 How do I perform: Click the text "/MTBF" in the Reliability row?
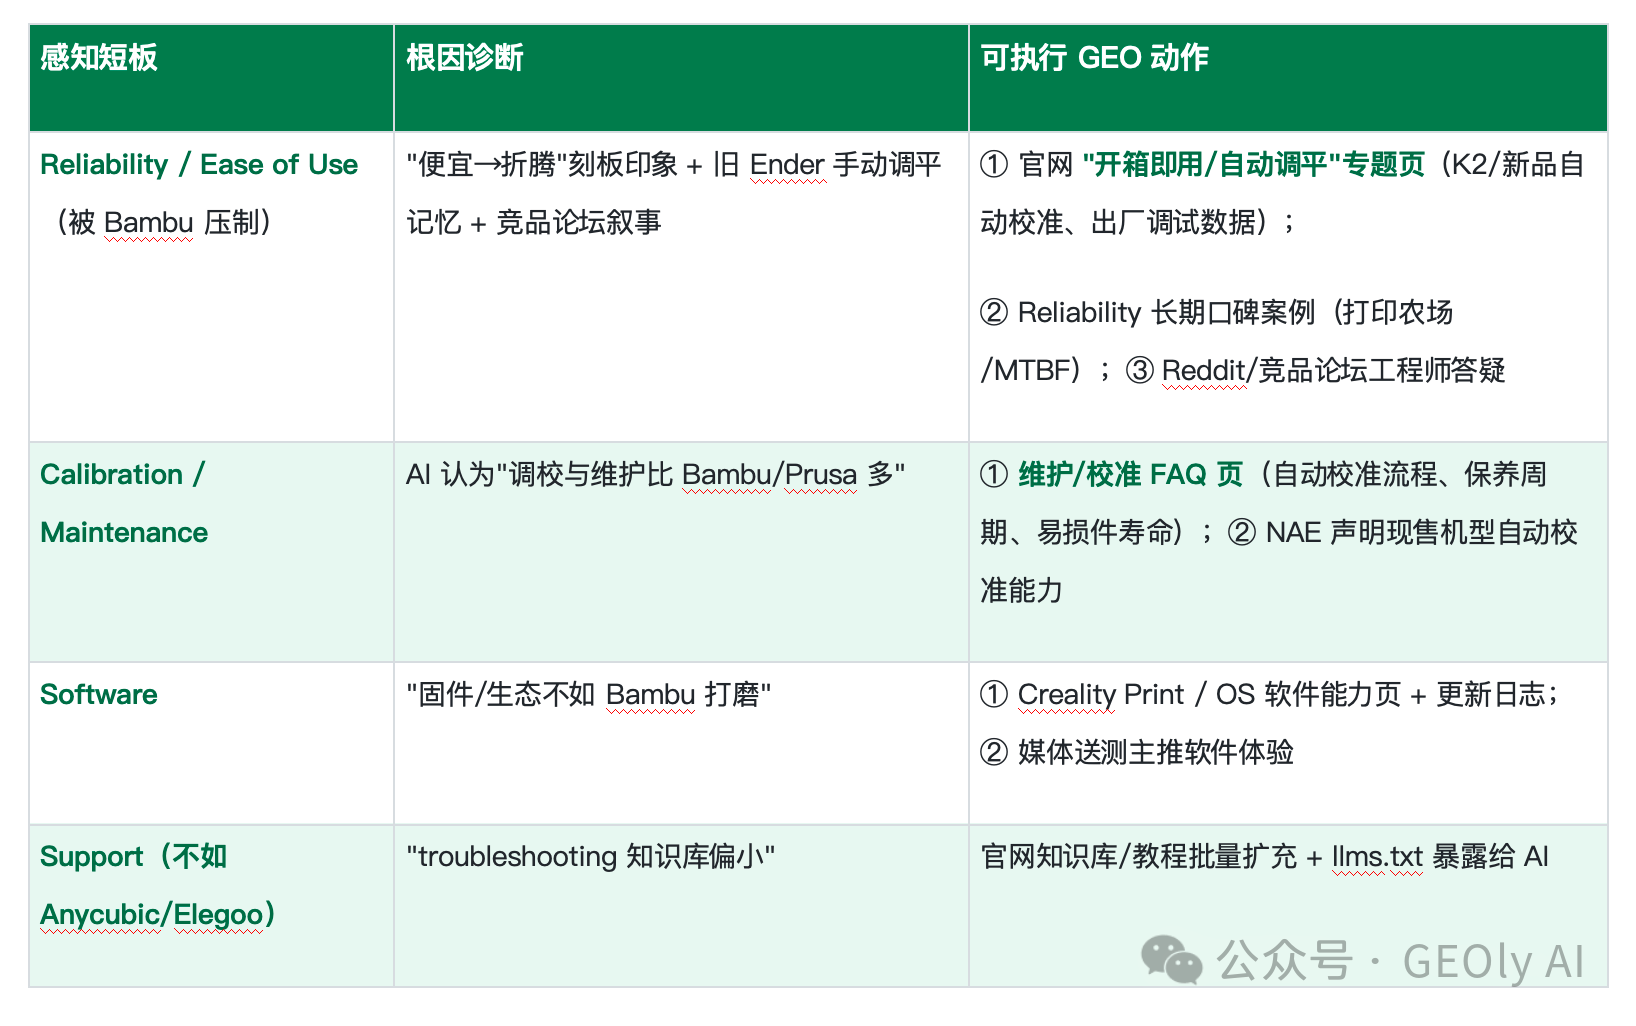pos(1025,370)
